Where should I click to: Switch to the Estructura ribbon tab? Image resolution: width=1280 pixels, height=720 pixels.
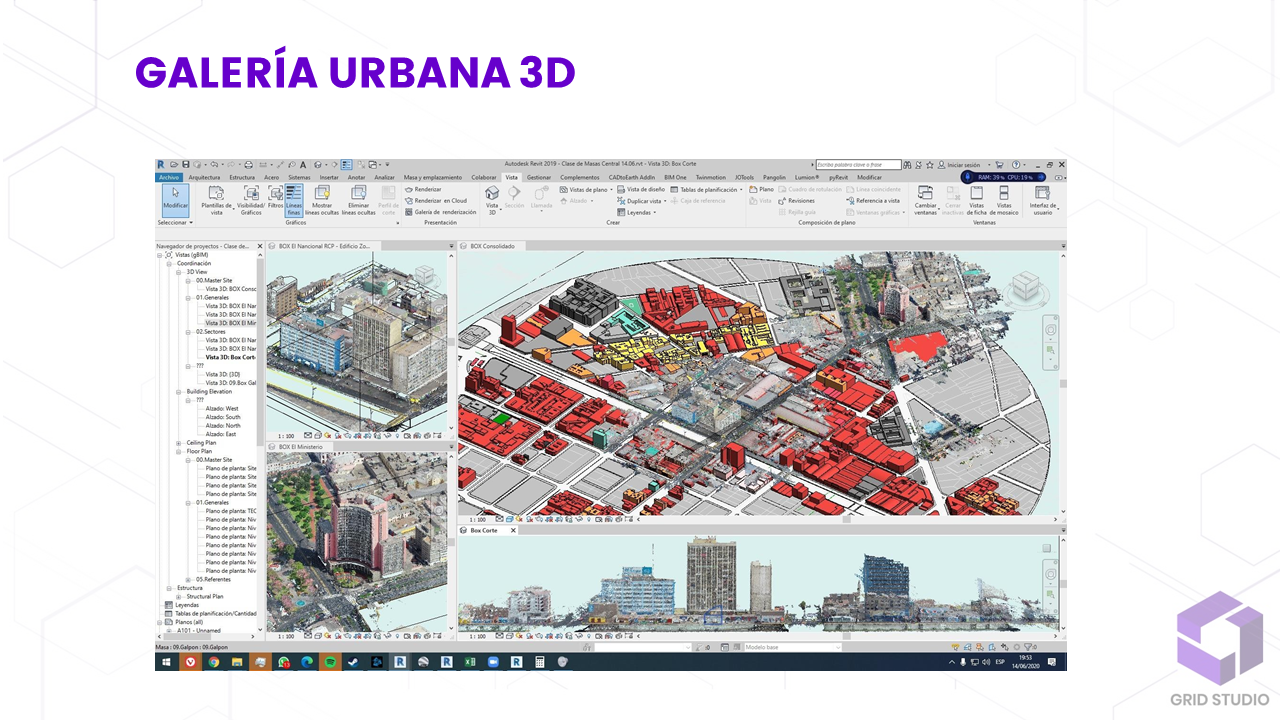(242, 177)
